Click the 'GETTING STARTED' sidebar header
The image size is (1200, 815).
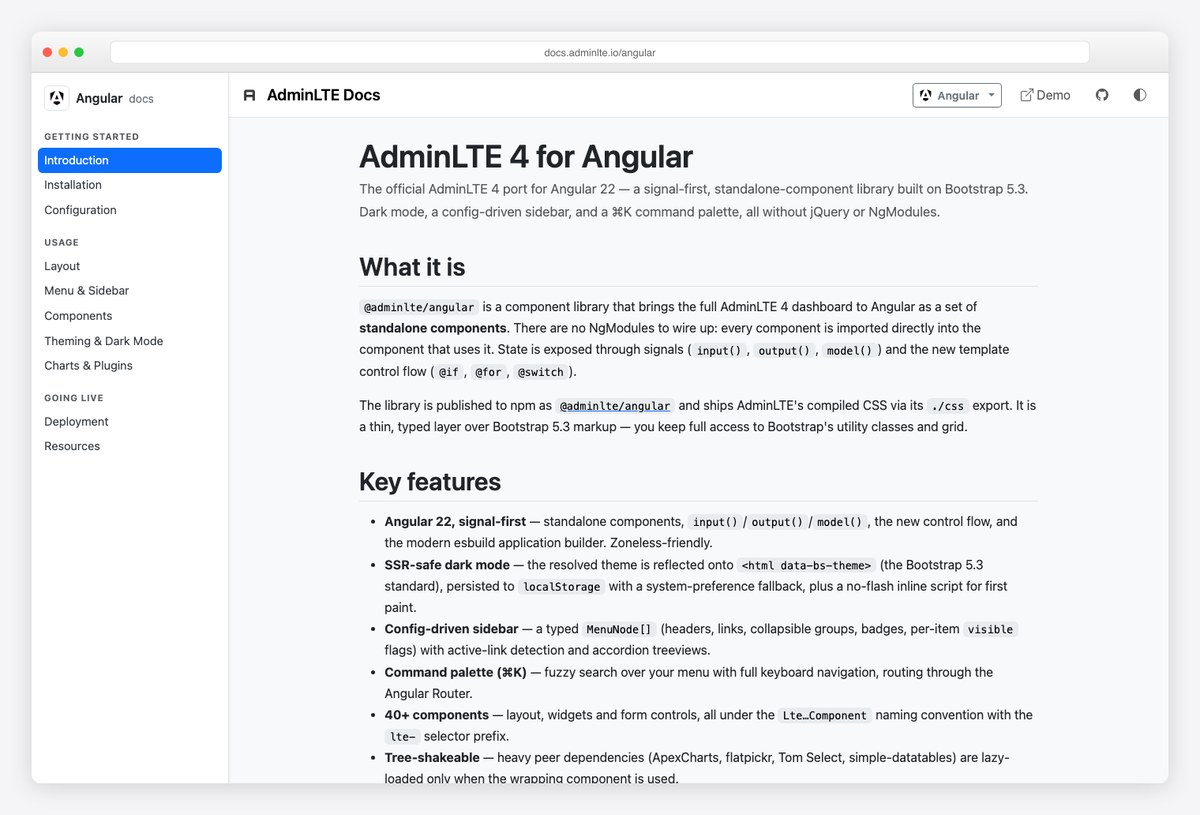pyautogui.click(x=91, y=137)
